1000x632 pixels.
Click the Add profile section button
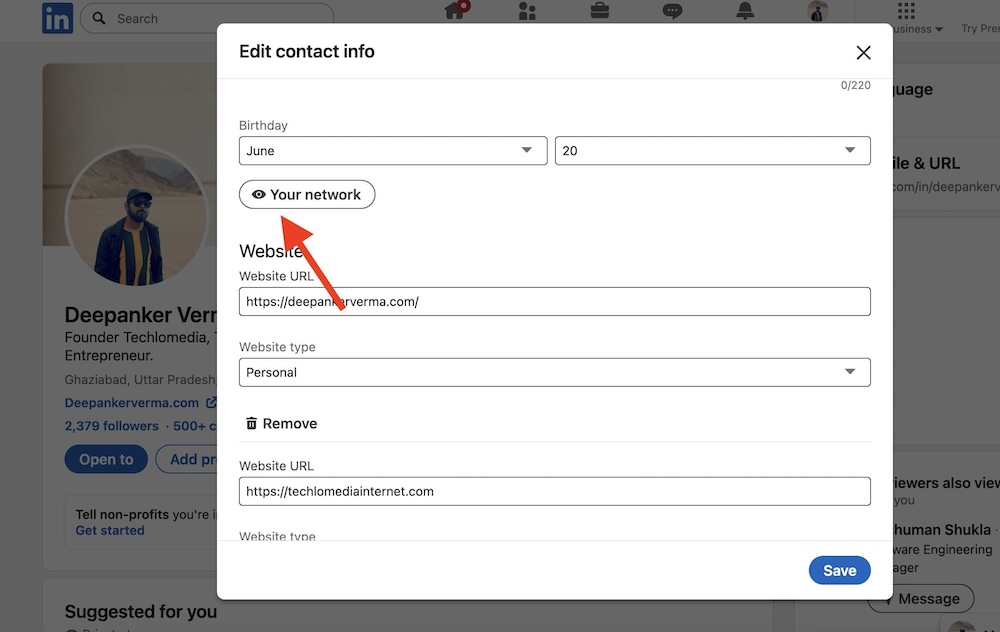[x=186, y=459]
